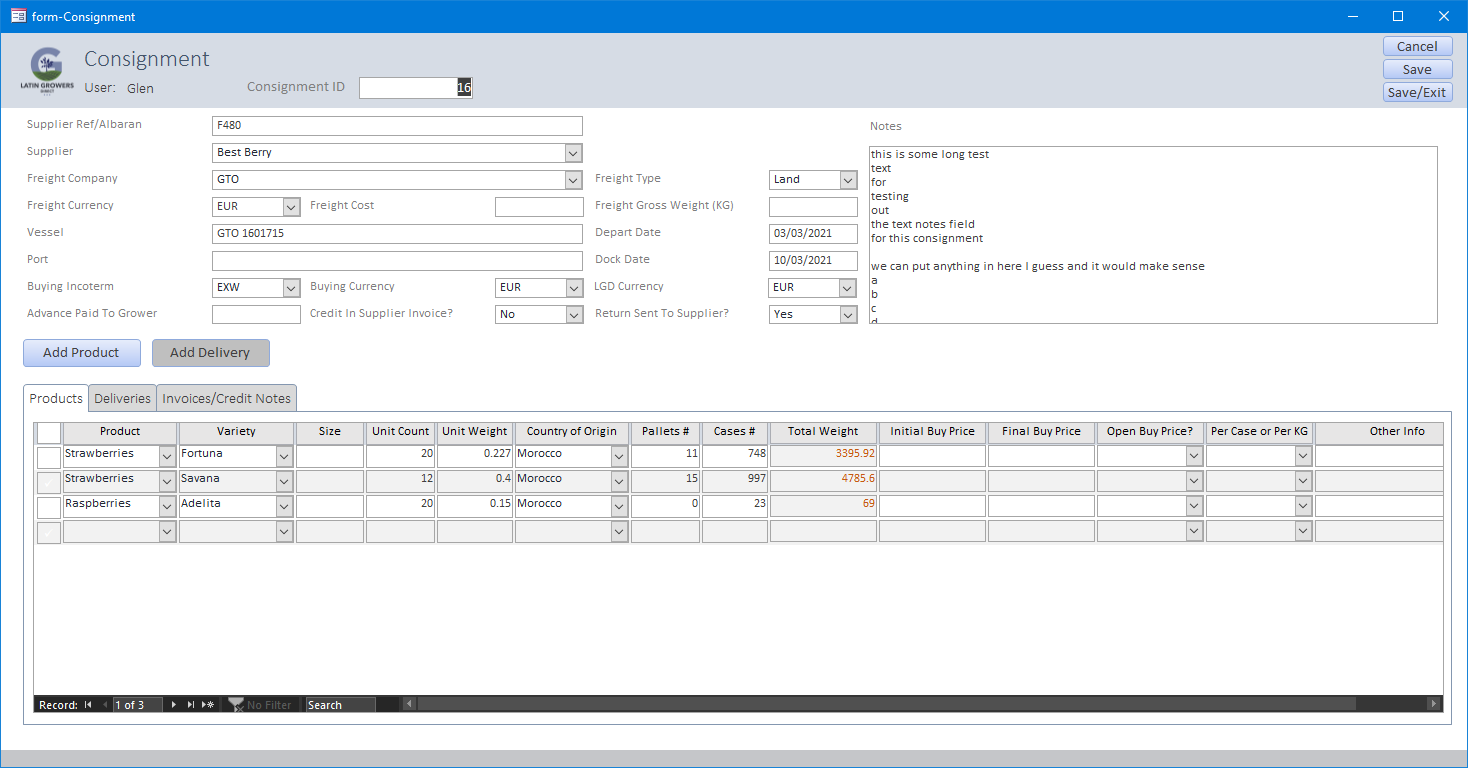
Task: Switch to the Deliveries tab
Action: (122, 398)
